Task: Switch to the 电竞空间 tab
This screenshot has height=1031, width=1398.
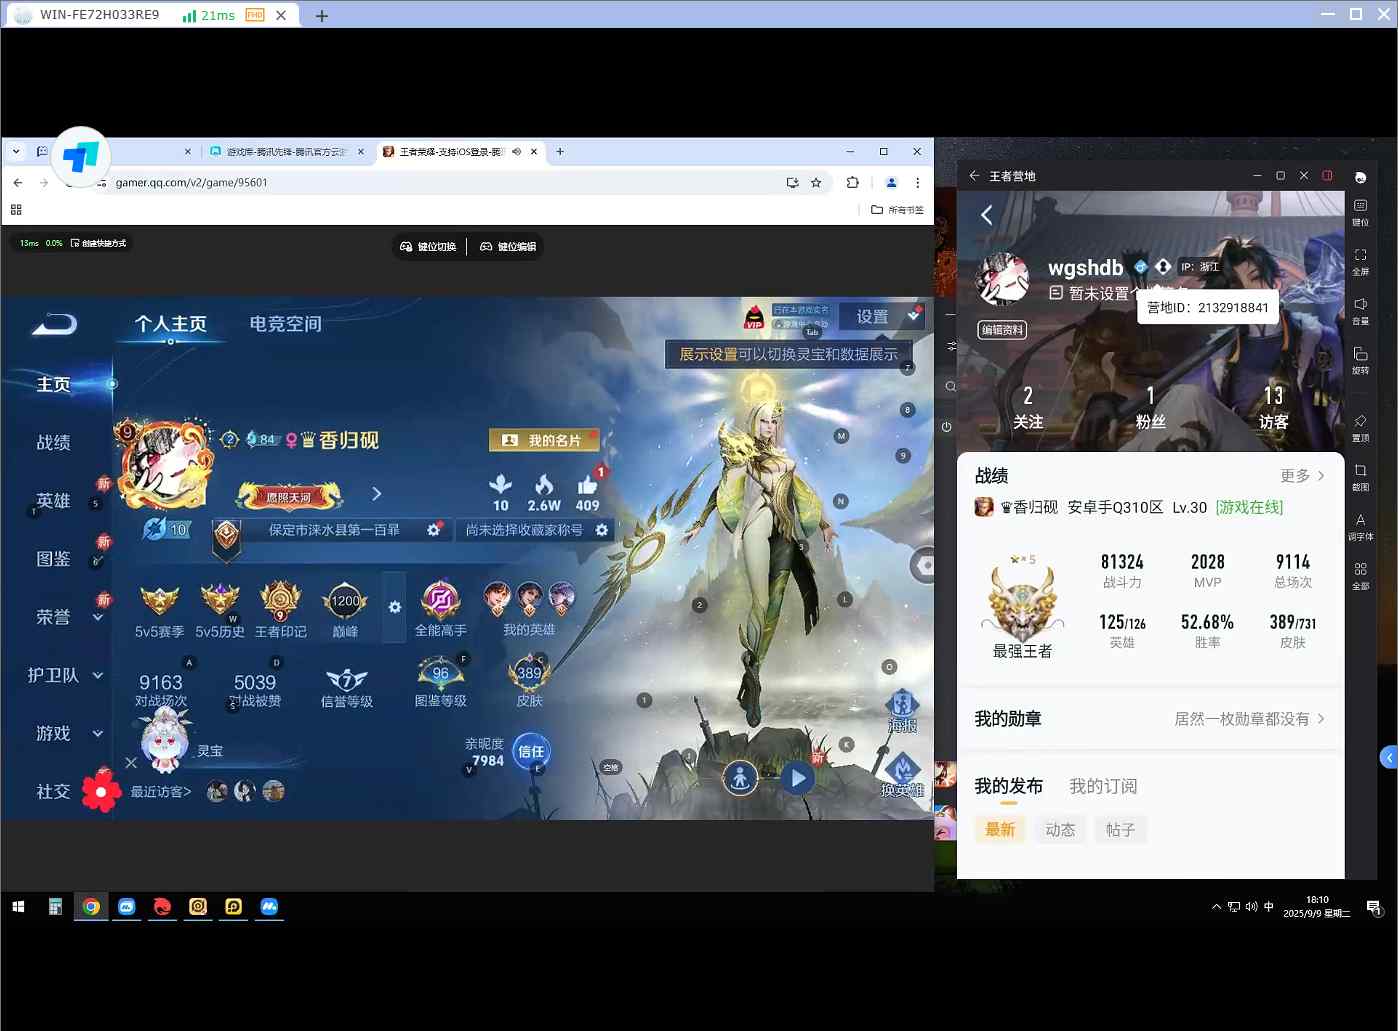Action: pyautogui.click(x=285, y=324)
